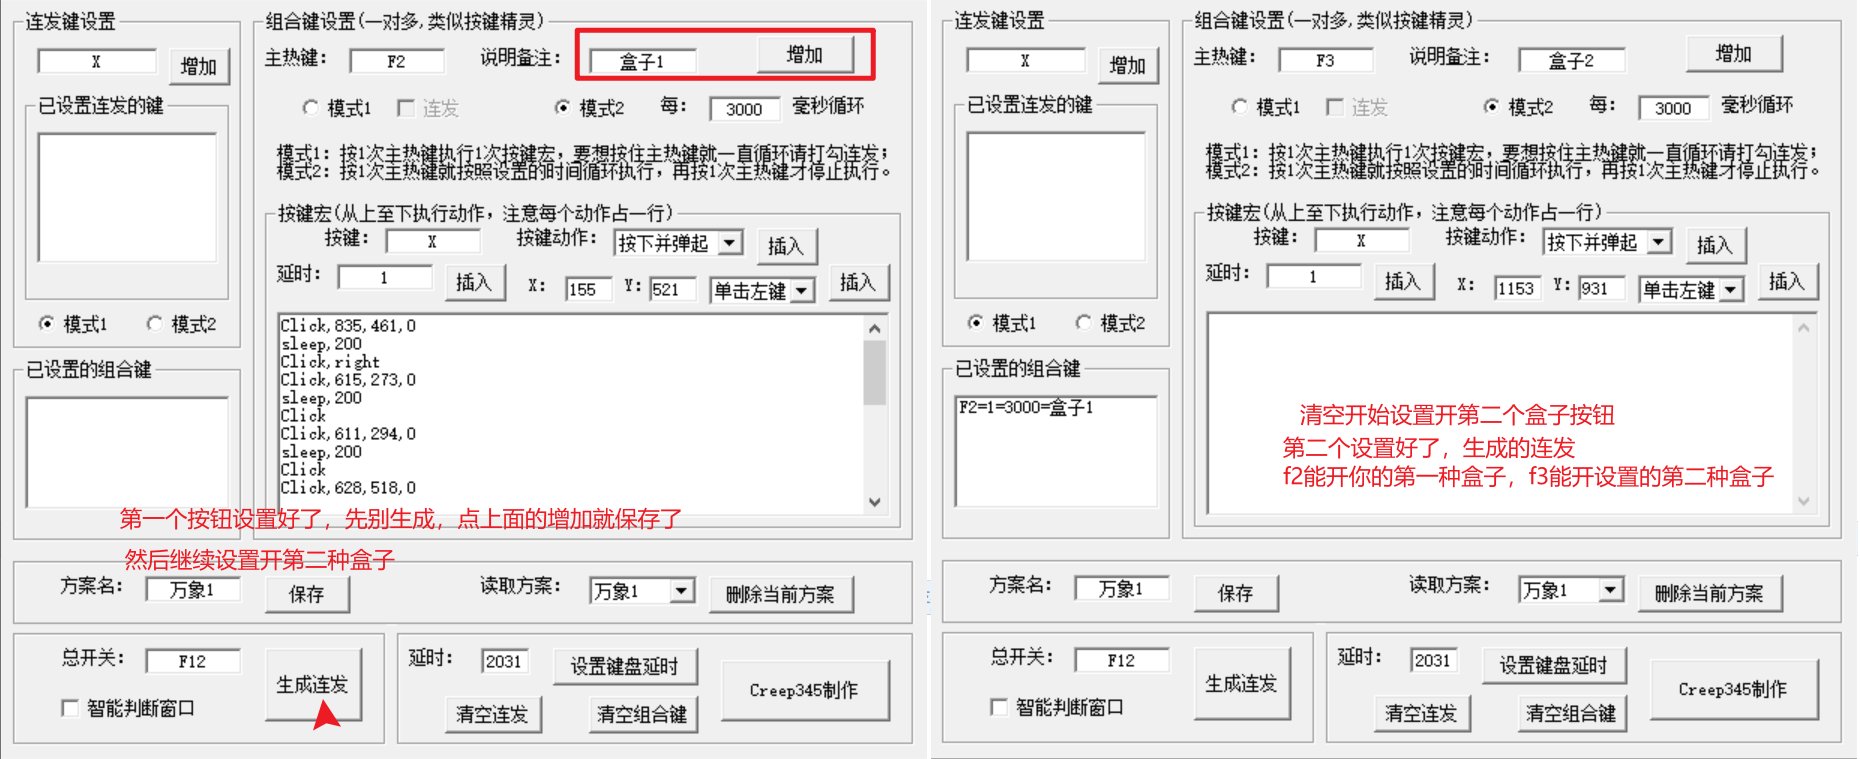Click 清空连发 in right window
Image resolution: width=1860 pixels, height=759 pixels.
tap(1421, 713)
